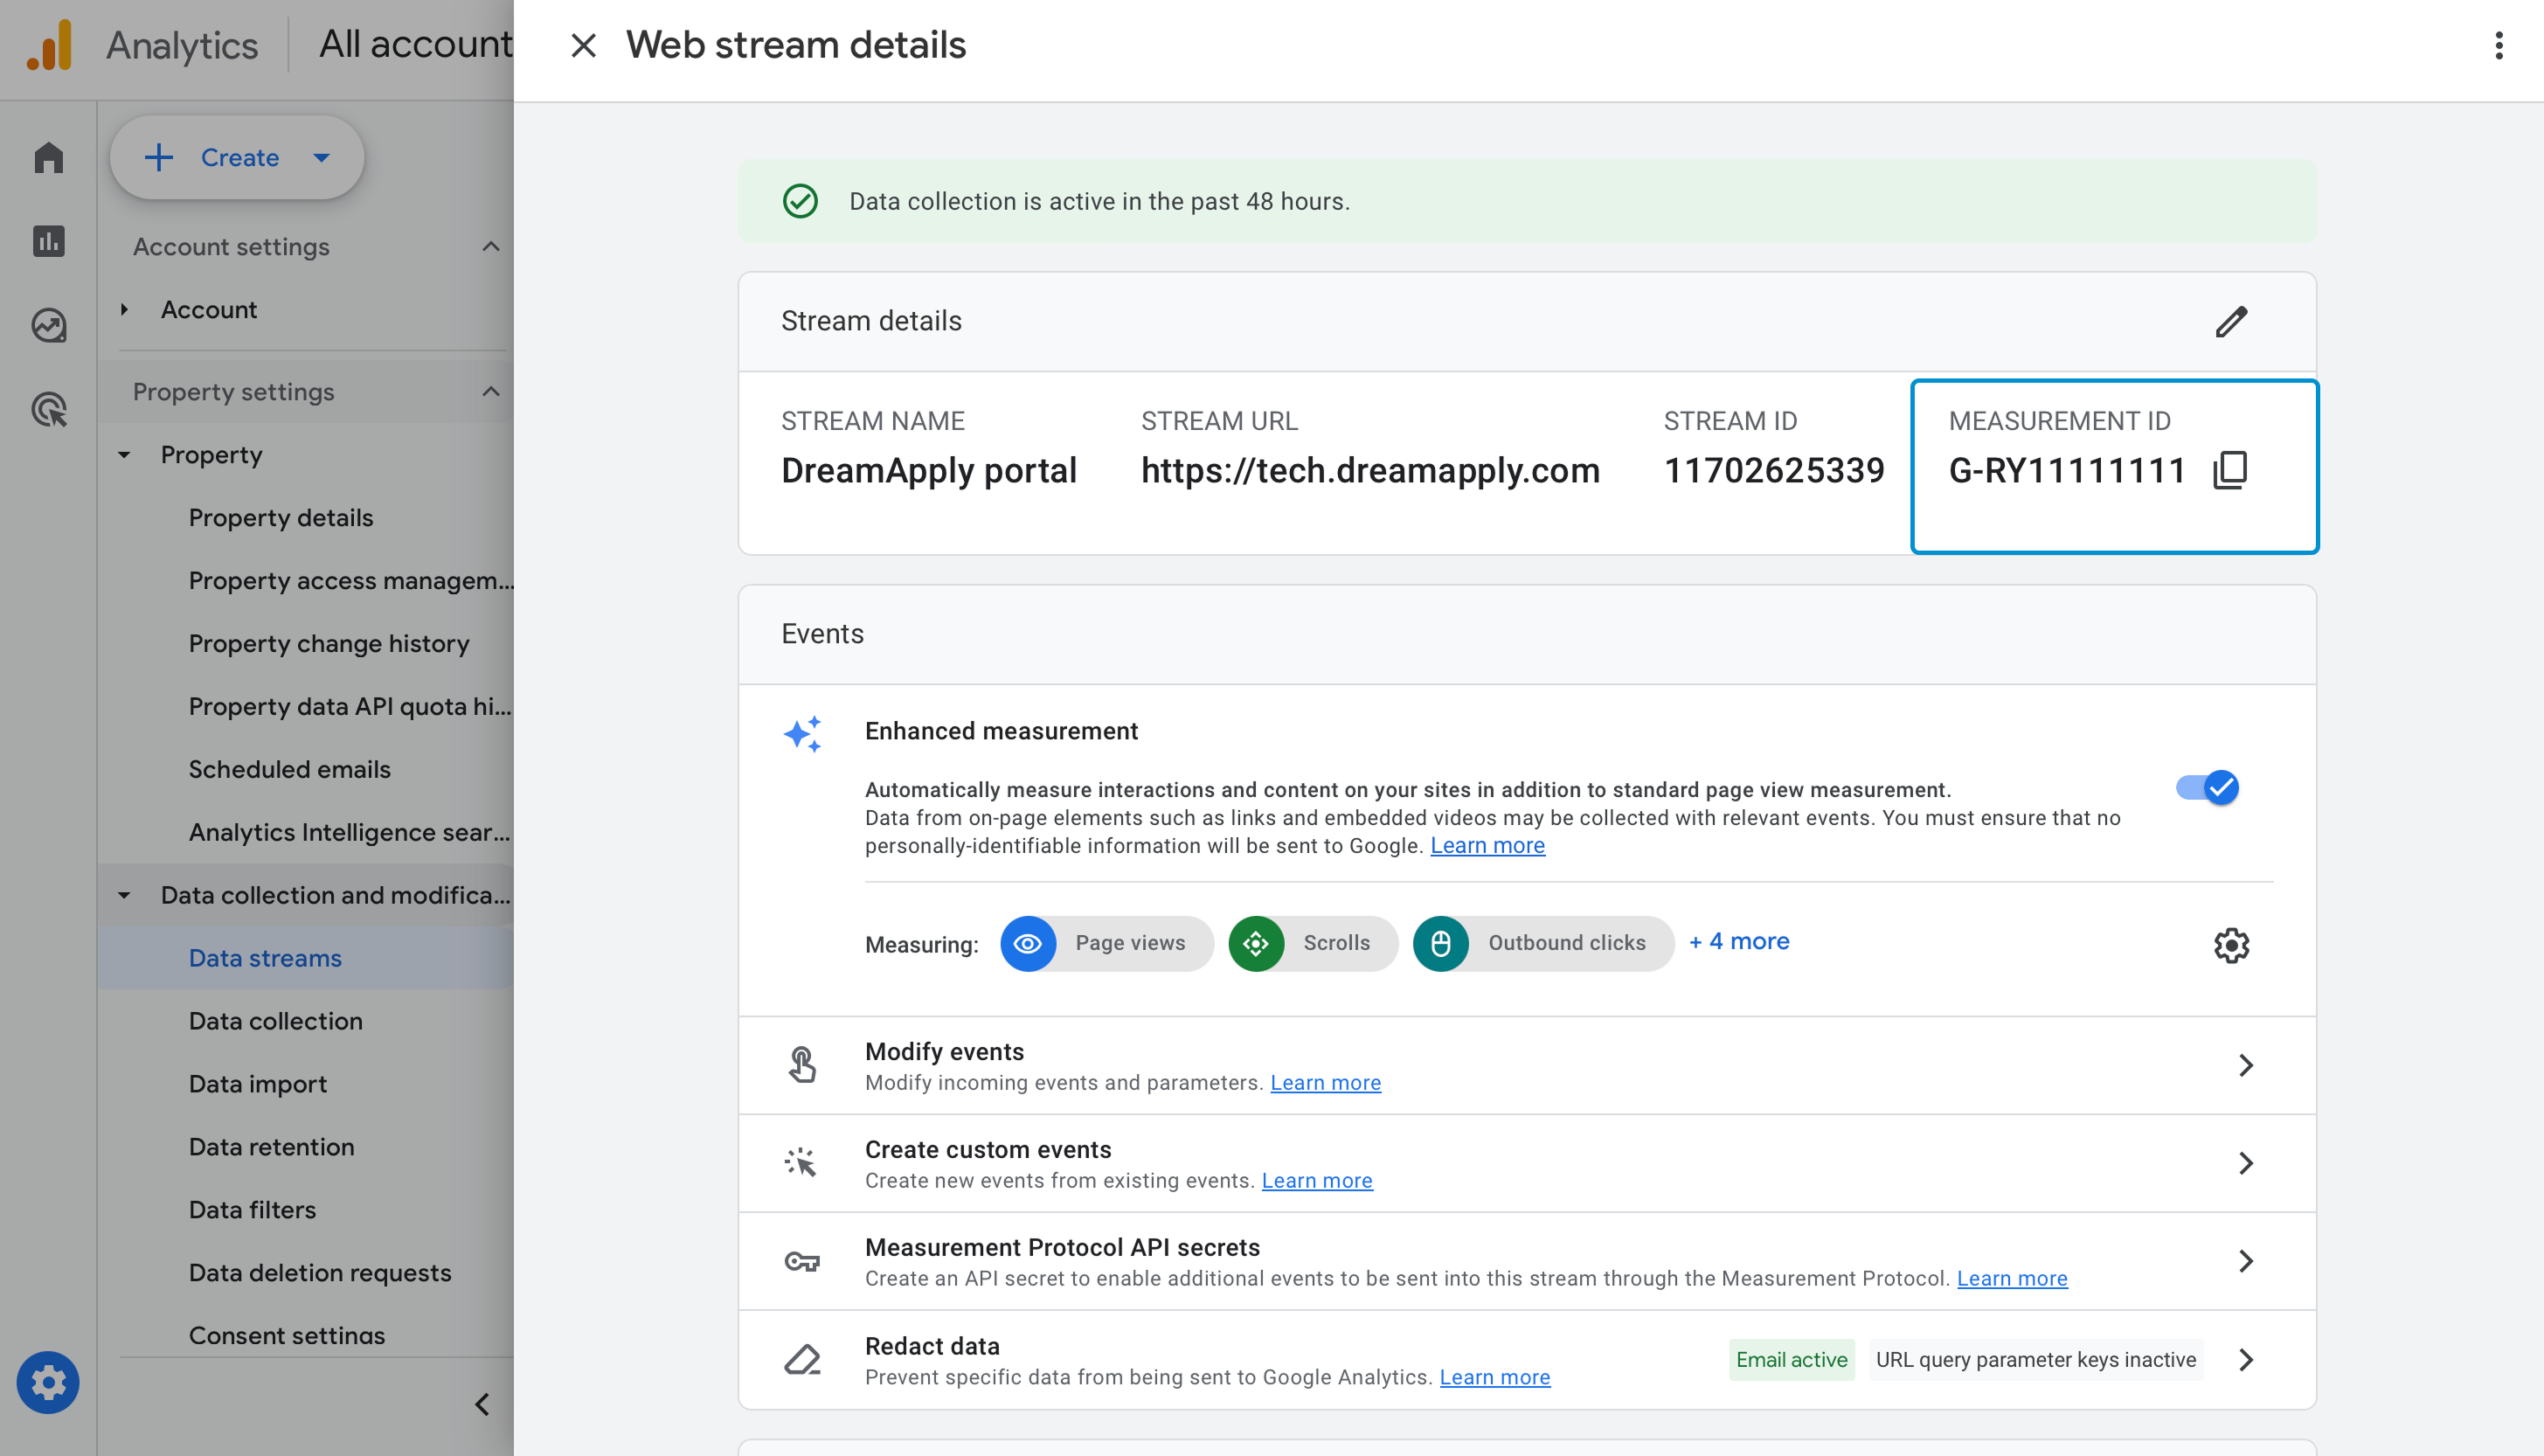Open Property change history
Viewport: 2544px width, 1456px height.
329,644
